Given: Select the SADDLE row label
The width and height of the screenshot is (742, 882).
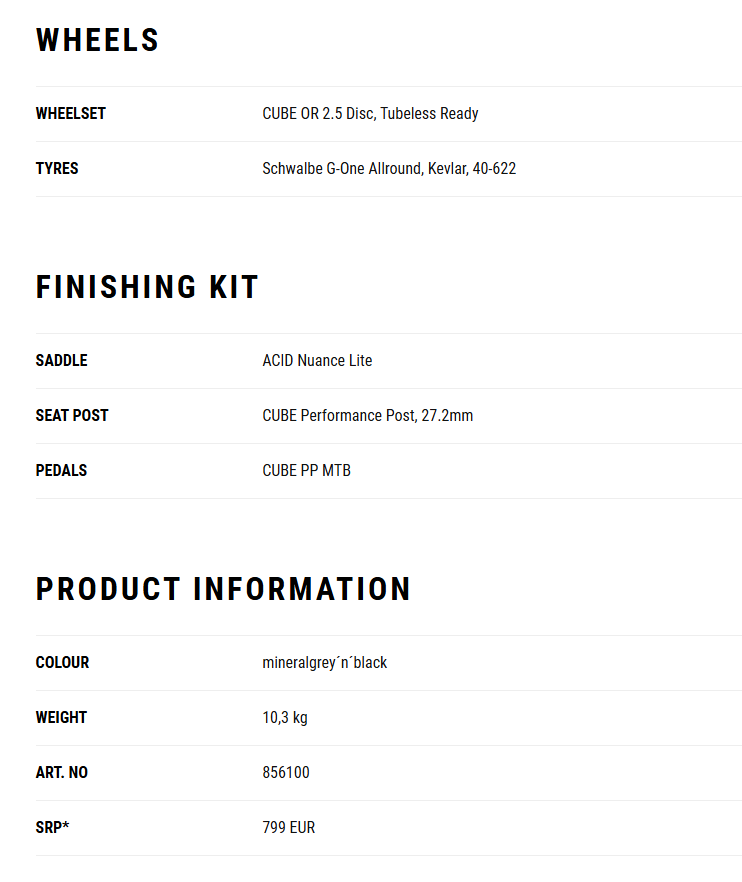Looking at the screenshot, I should (61, 361).
